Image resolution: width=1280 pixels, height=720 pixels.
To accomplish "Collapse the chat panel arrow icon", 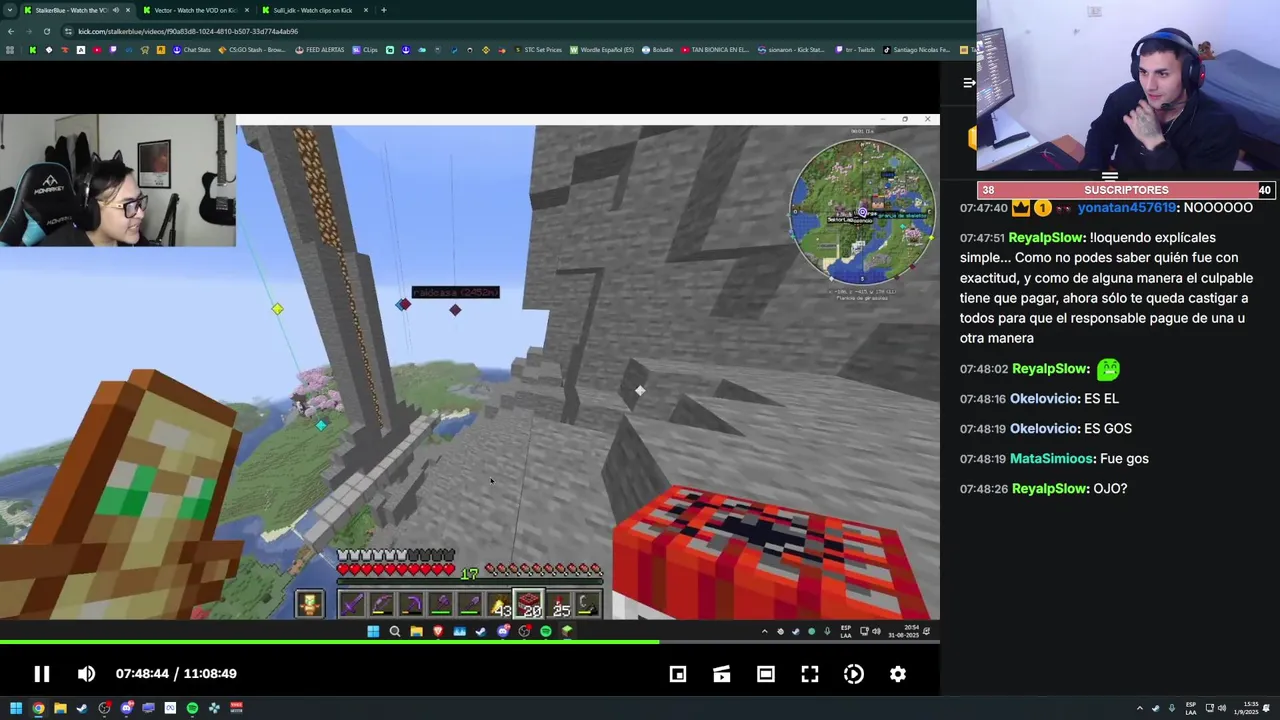I will (969, 83).
